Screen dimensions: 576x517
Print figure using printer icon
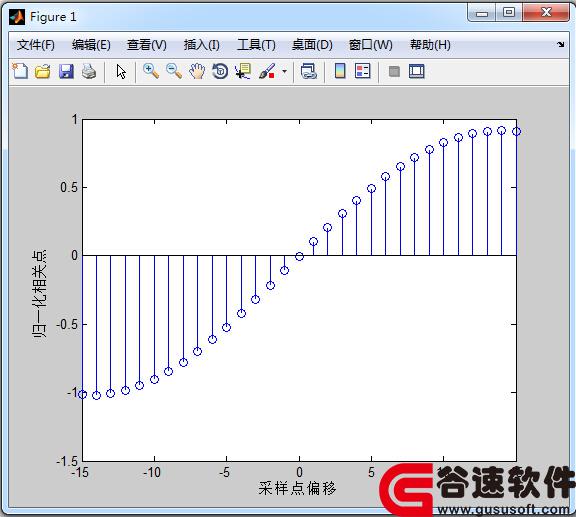tap(89, 71)
